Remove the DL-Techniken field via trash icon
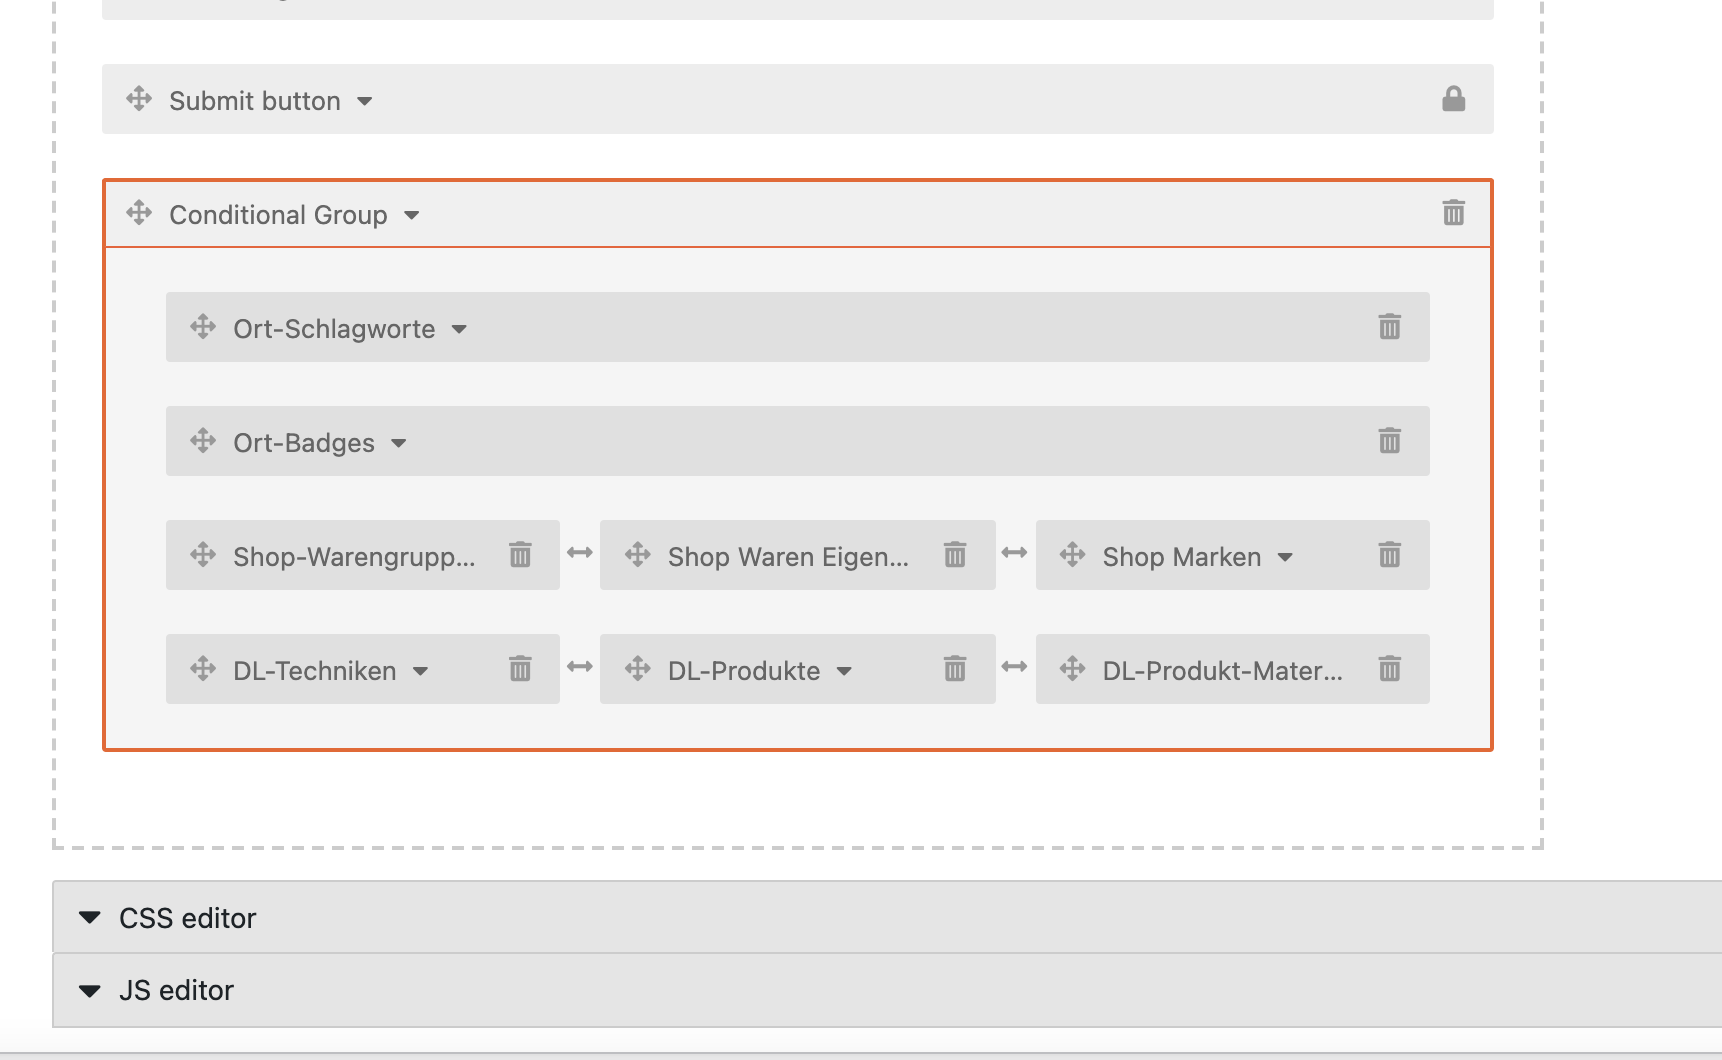 pos(520,669)
